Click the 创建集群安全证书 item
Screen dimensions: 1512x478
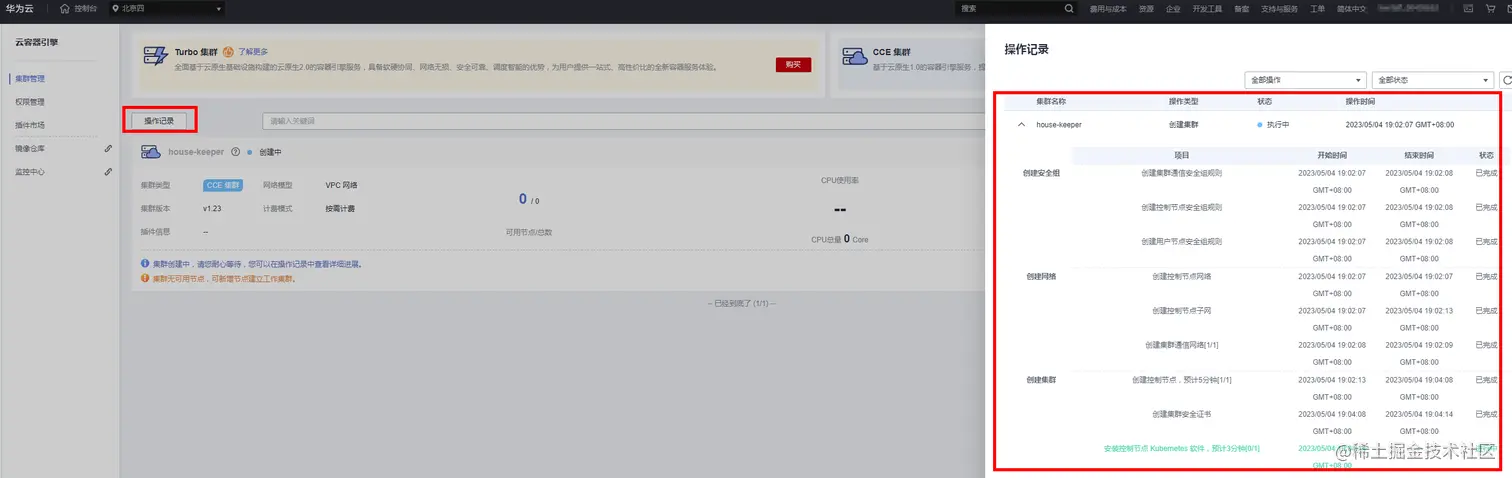pos(1181,413)
